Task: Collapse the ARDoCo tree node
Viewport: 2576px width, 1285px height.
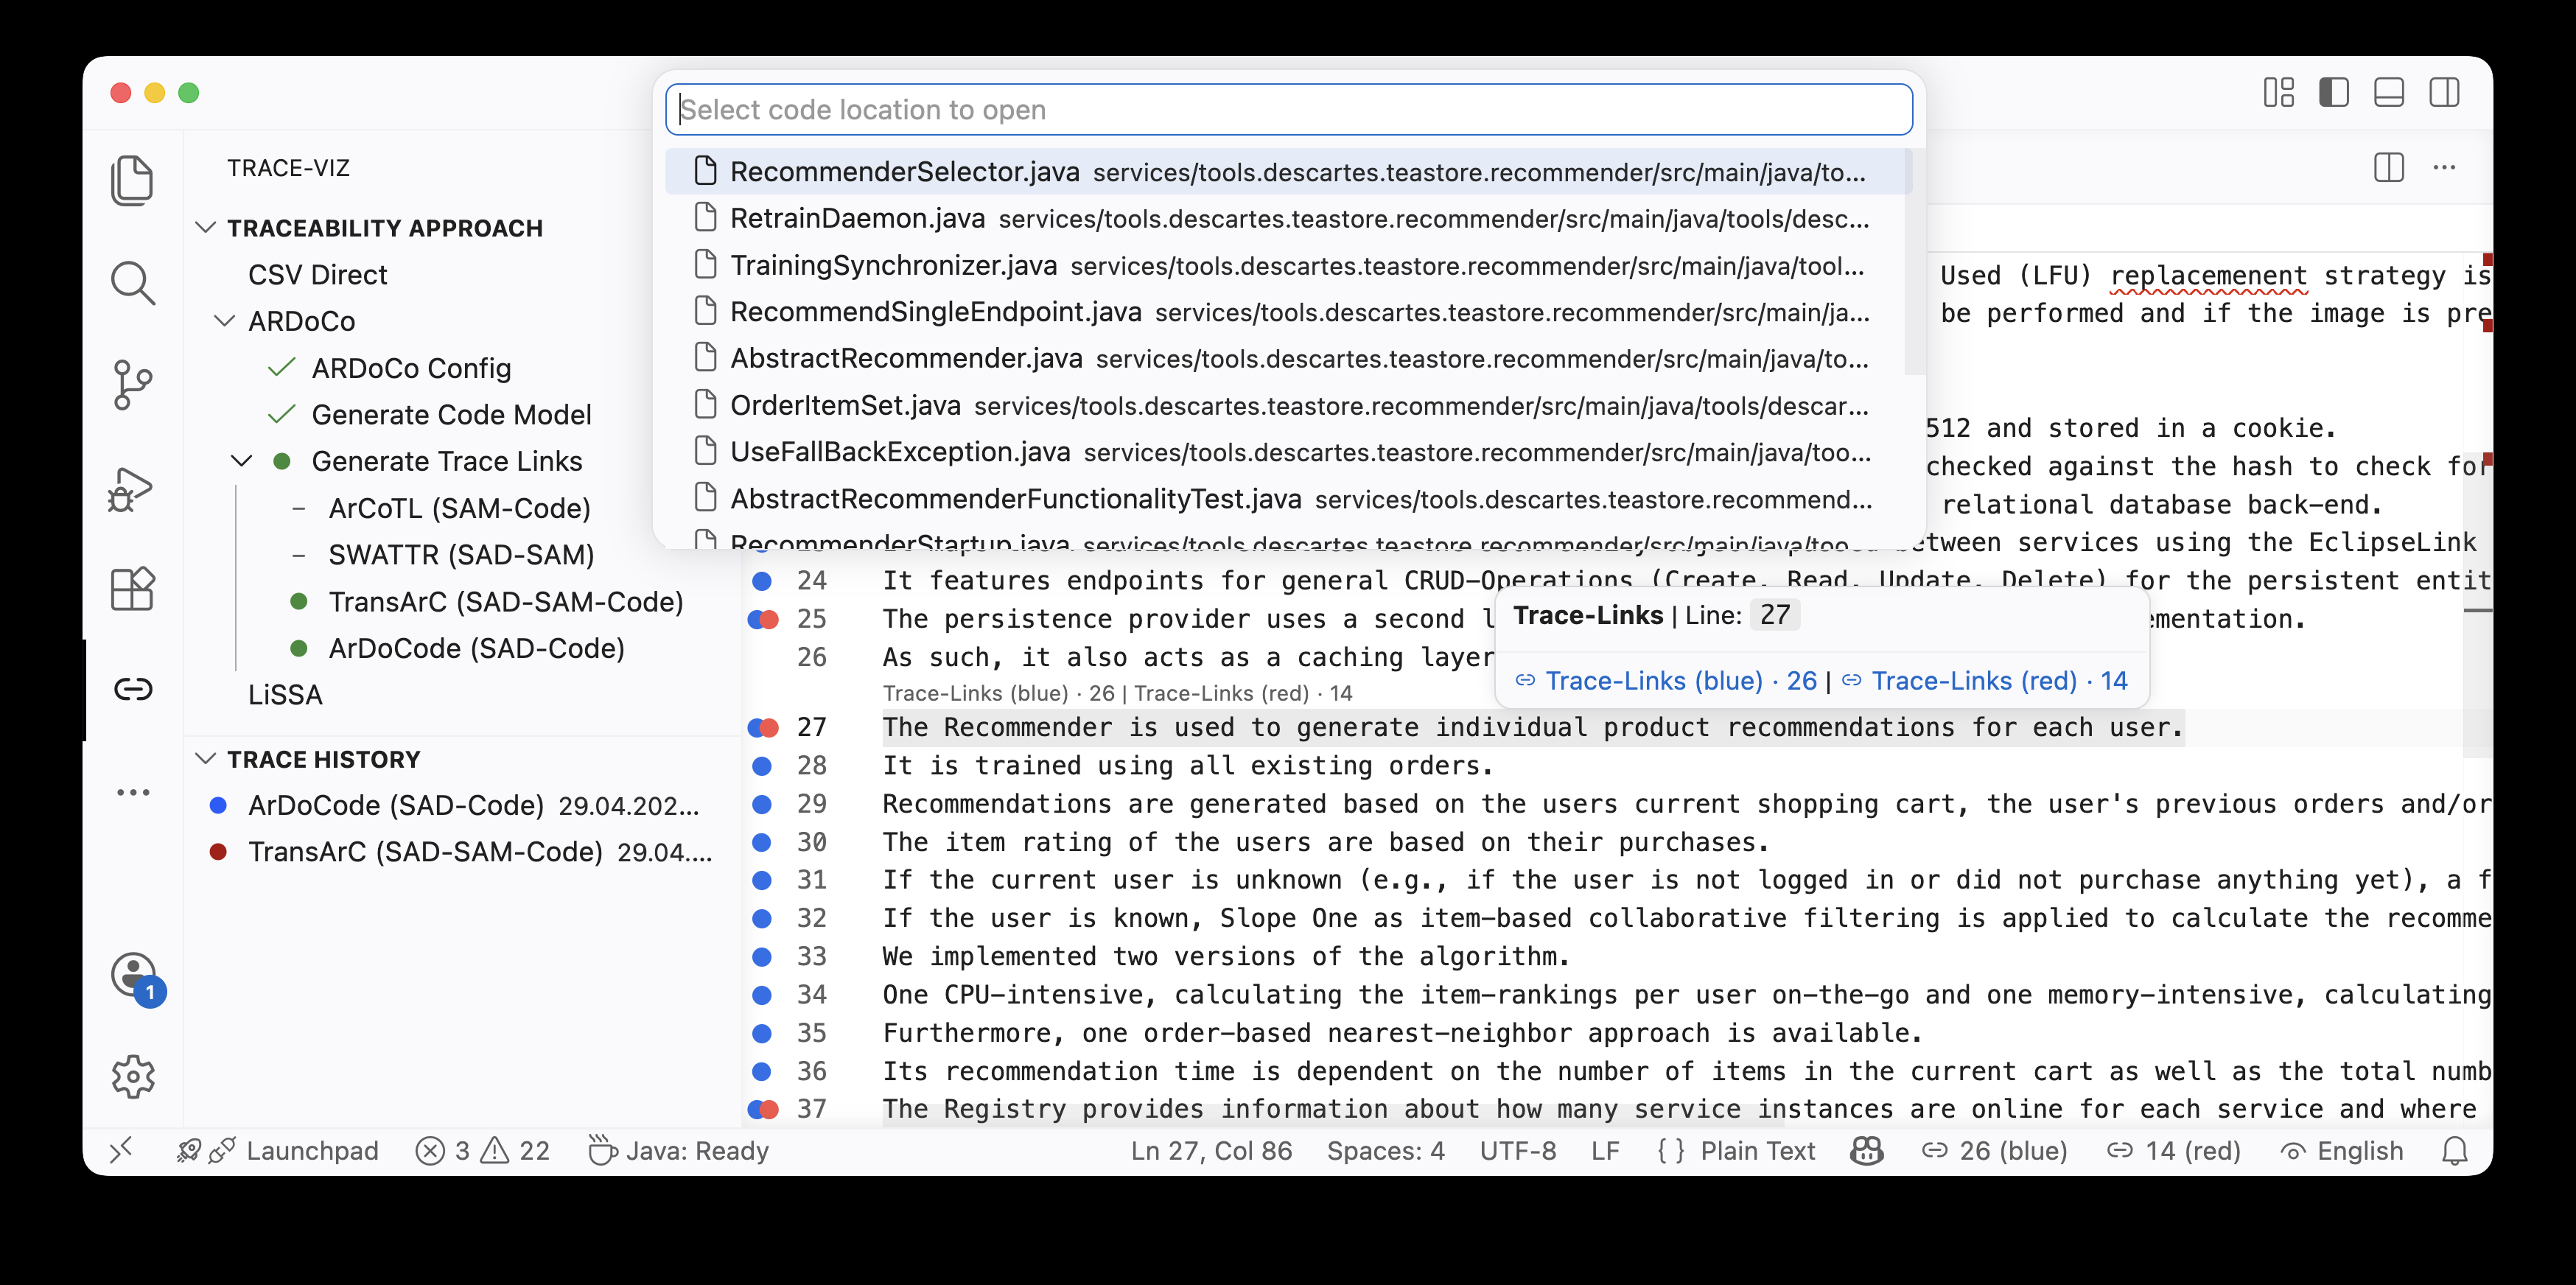Action: tap(226, 321)
